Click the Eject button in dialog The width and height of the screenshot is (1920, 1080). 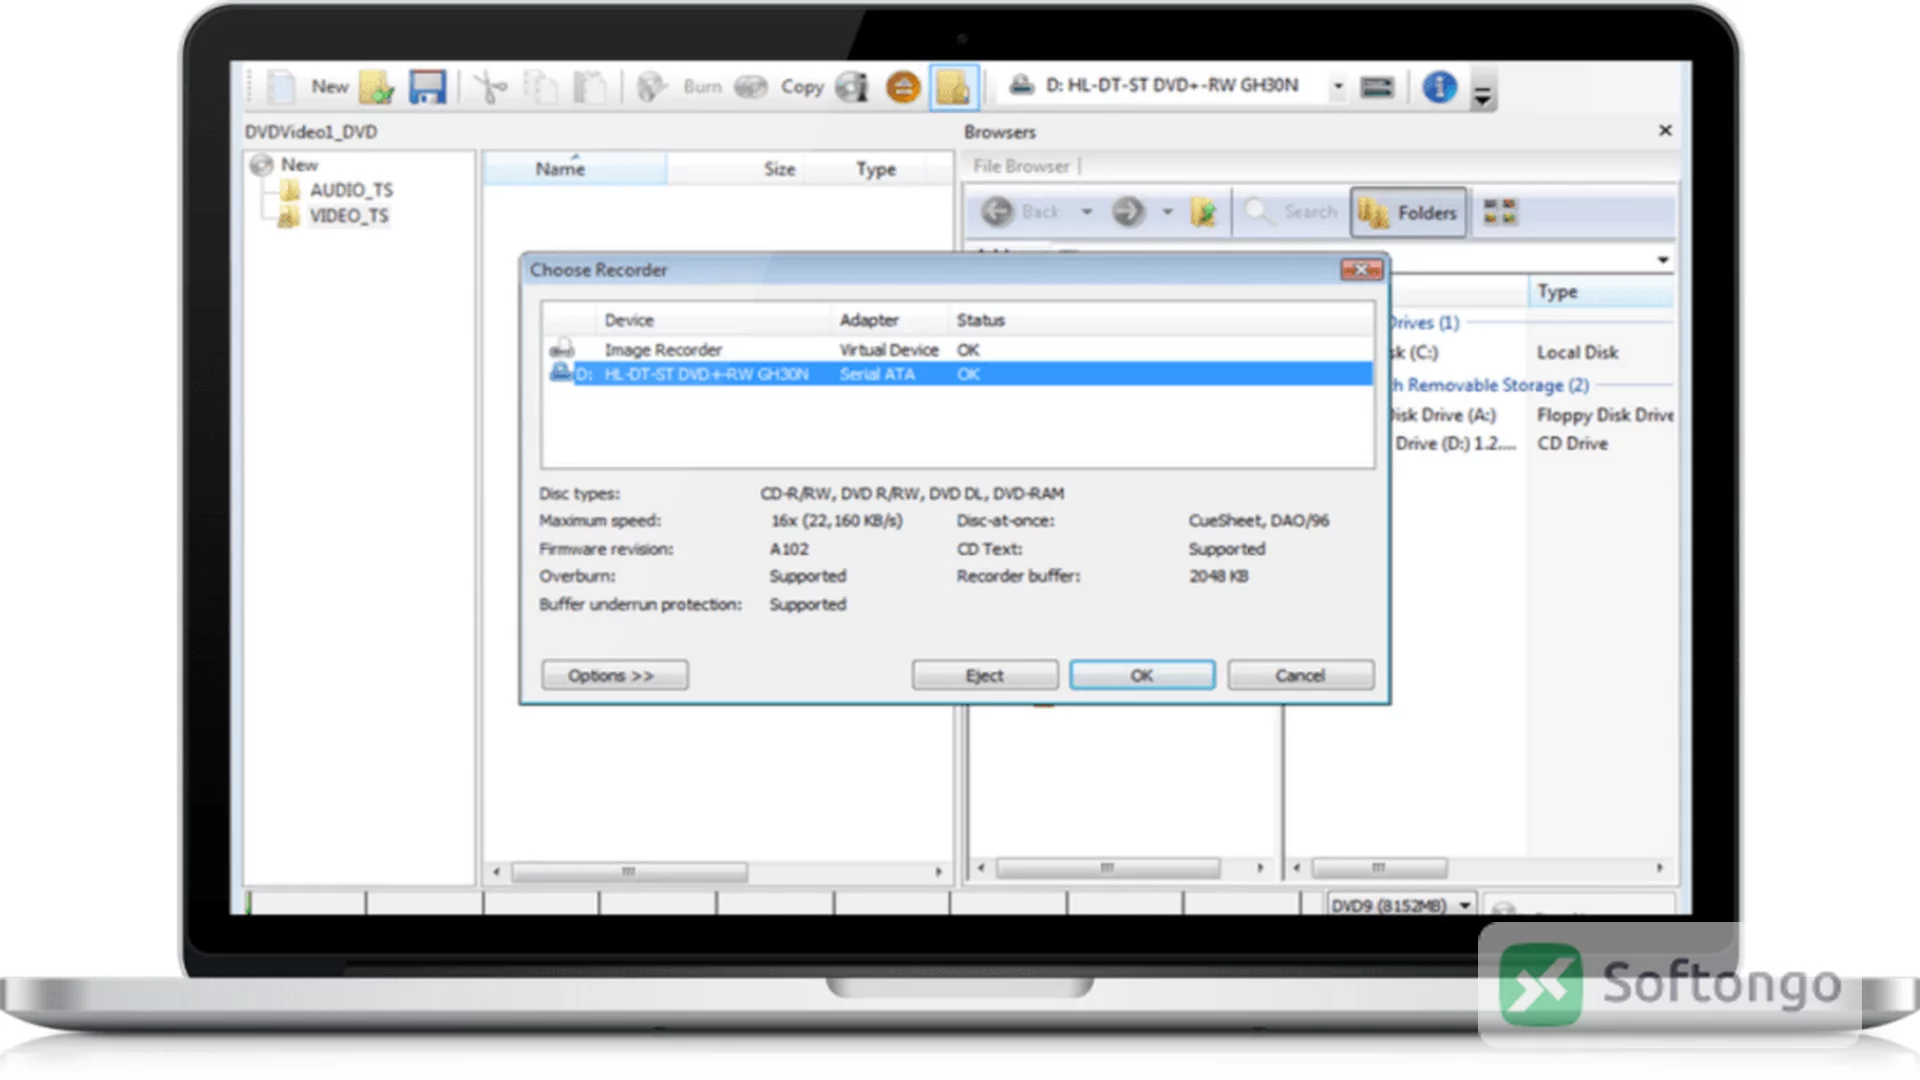[x=985, y=676]
